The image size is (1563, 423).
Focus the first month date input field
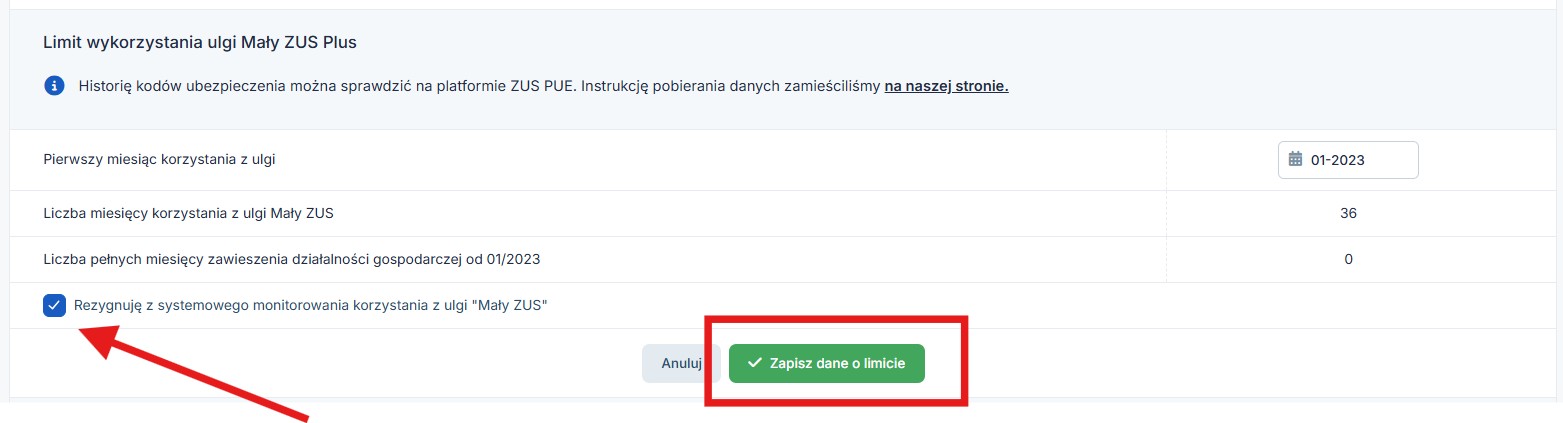click(1348, 159)
